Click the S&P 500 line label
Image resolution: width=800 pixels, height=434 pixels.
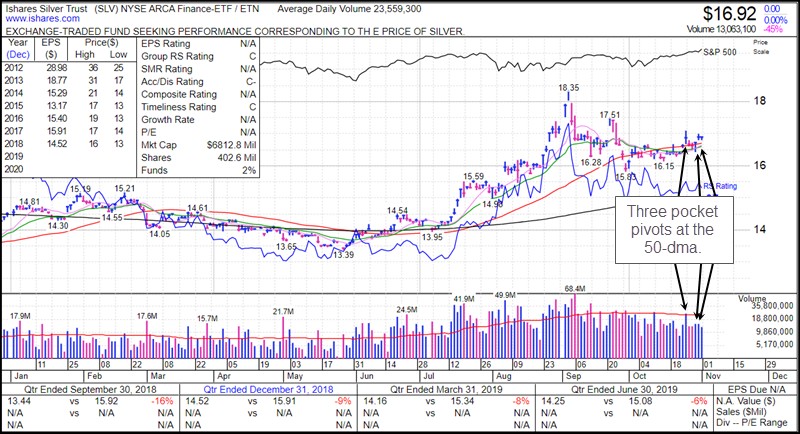(720, 52)
